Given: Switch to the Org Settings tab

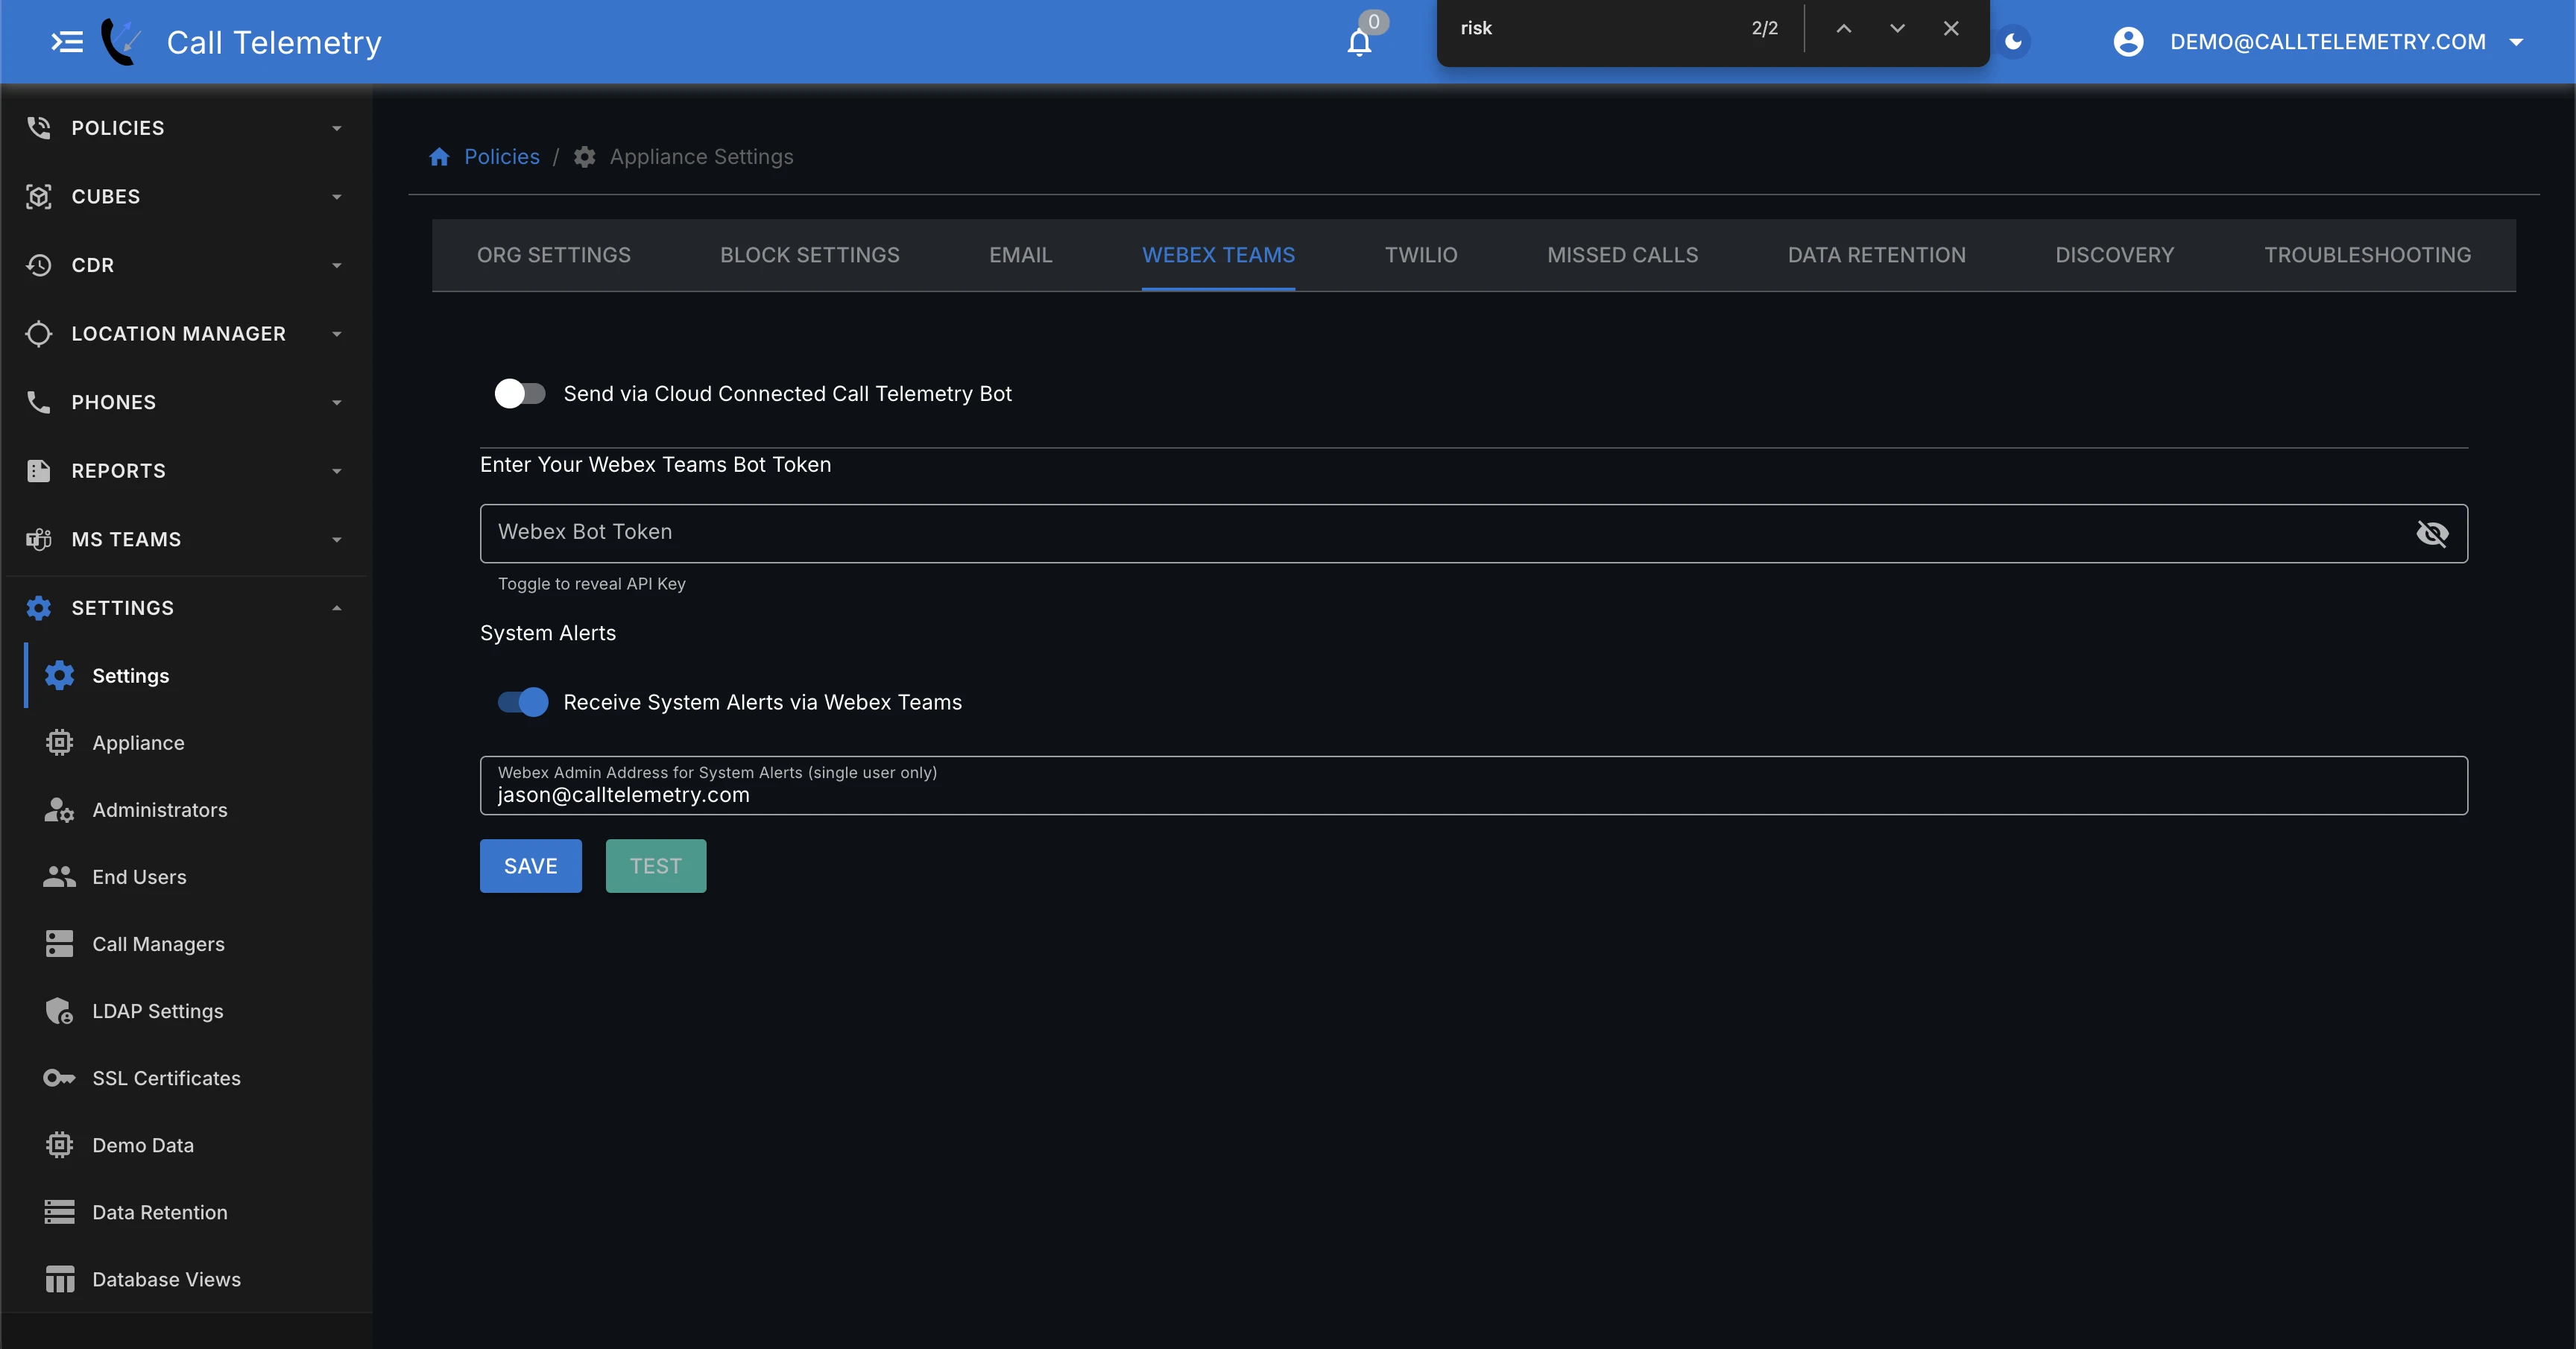Looking at the screenshot, I should click(x=554, y=255).
